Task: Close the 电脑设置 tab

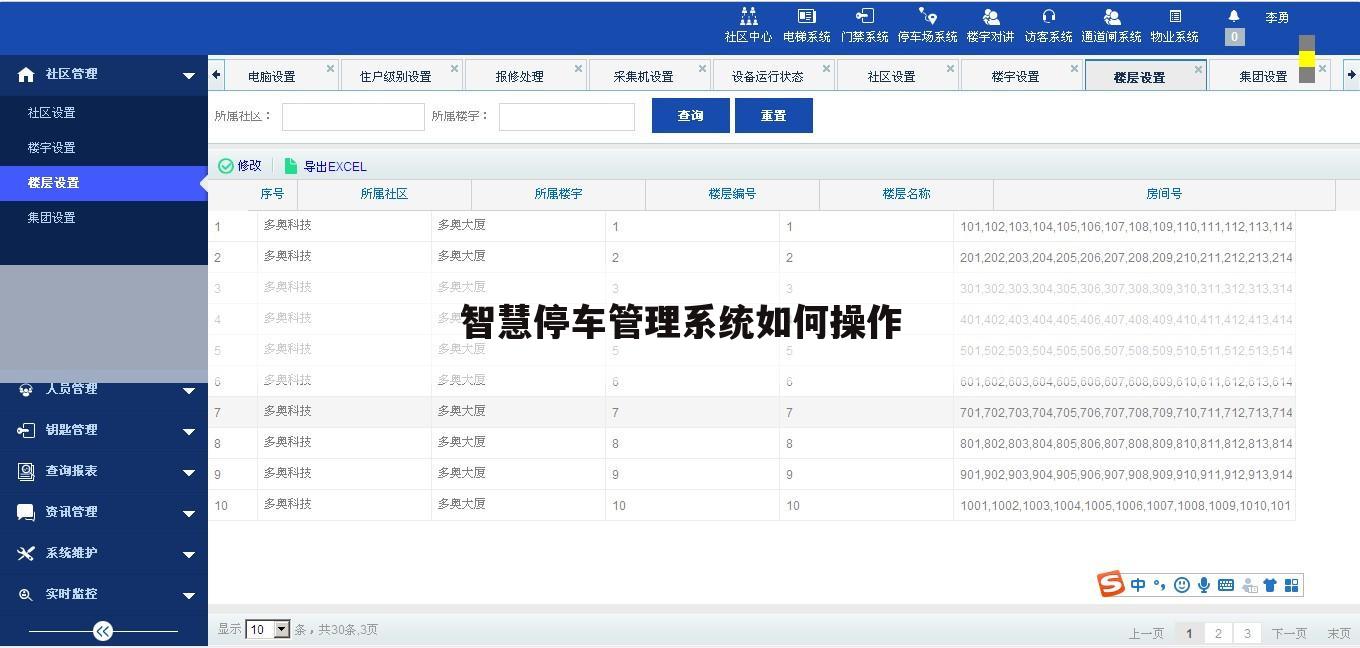Action: (330, 69)
